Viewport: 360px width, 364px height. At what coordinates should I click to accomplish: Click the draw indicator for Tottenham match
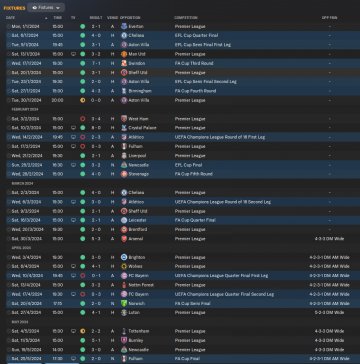click(x=82, y=331)
